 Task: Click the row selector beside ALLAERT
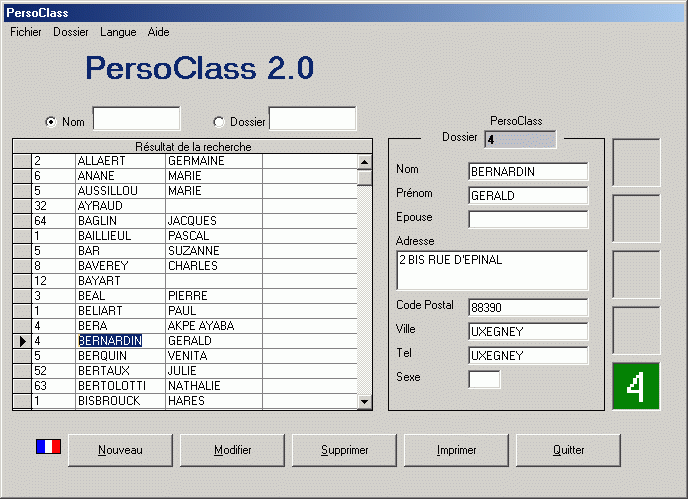pos(22,161)
